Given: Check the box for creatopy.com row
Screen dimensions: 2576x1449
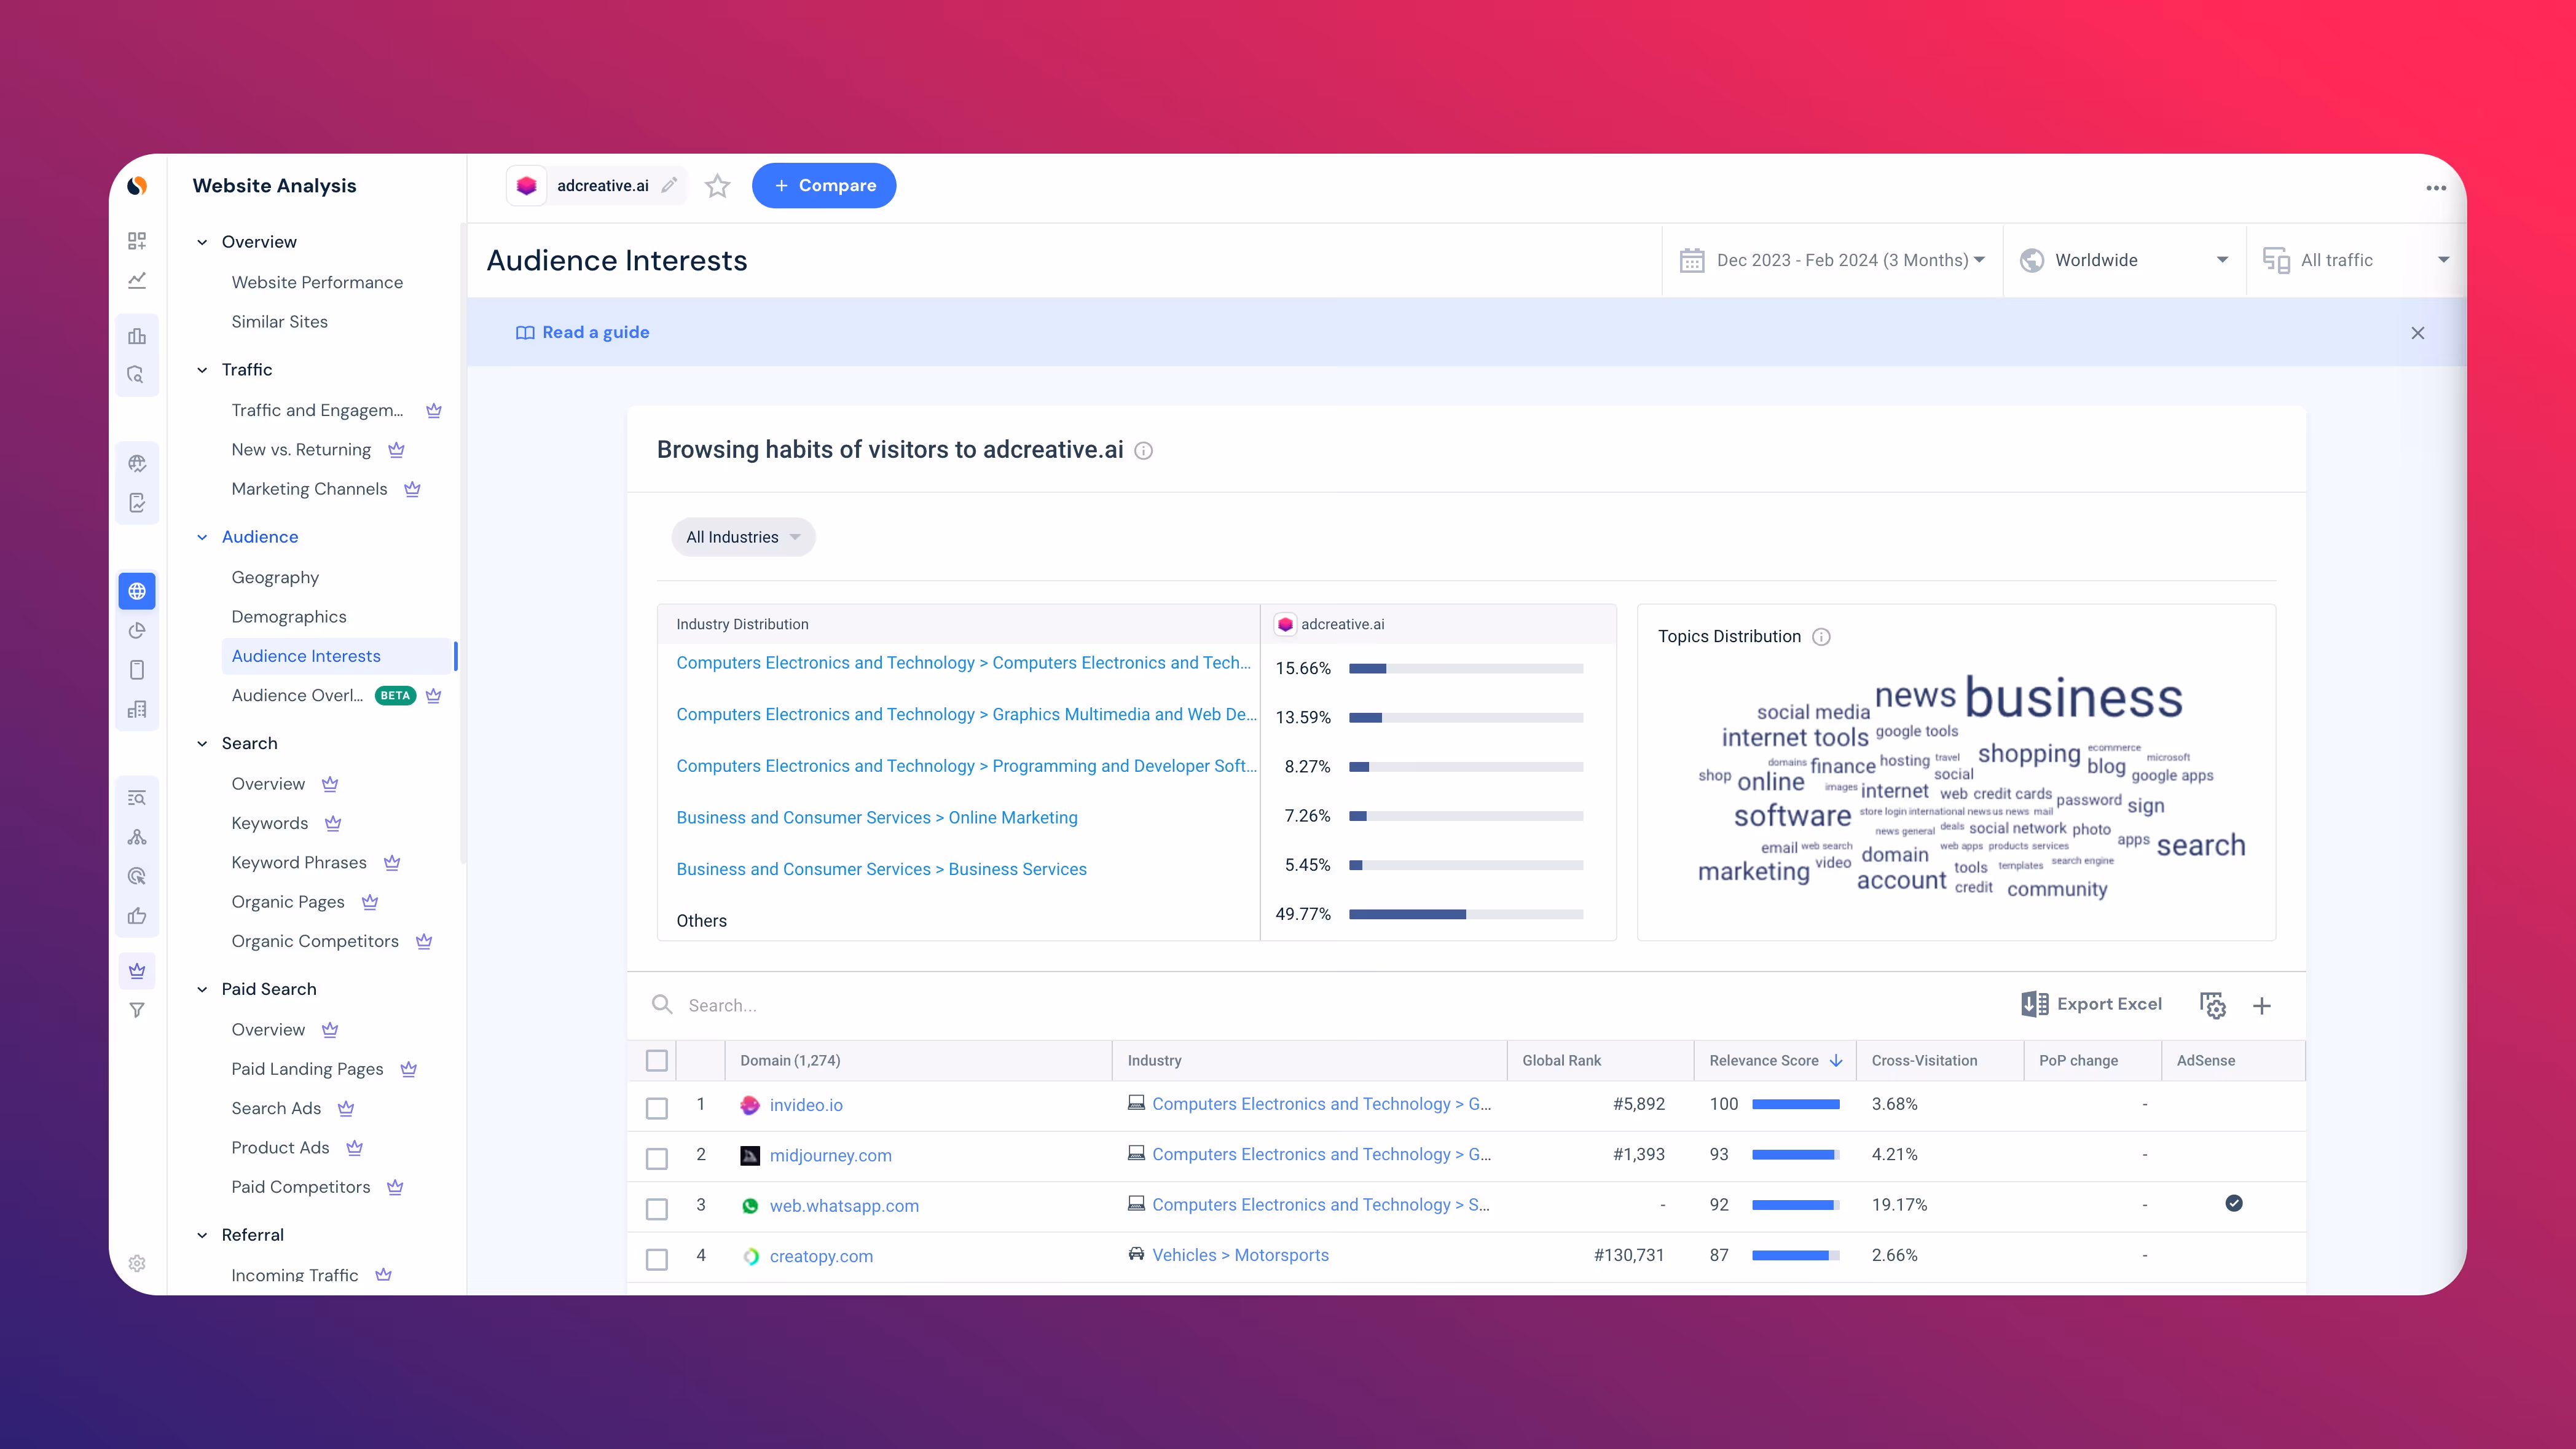Looking at the screenshot, I should coord(657,1259).
